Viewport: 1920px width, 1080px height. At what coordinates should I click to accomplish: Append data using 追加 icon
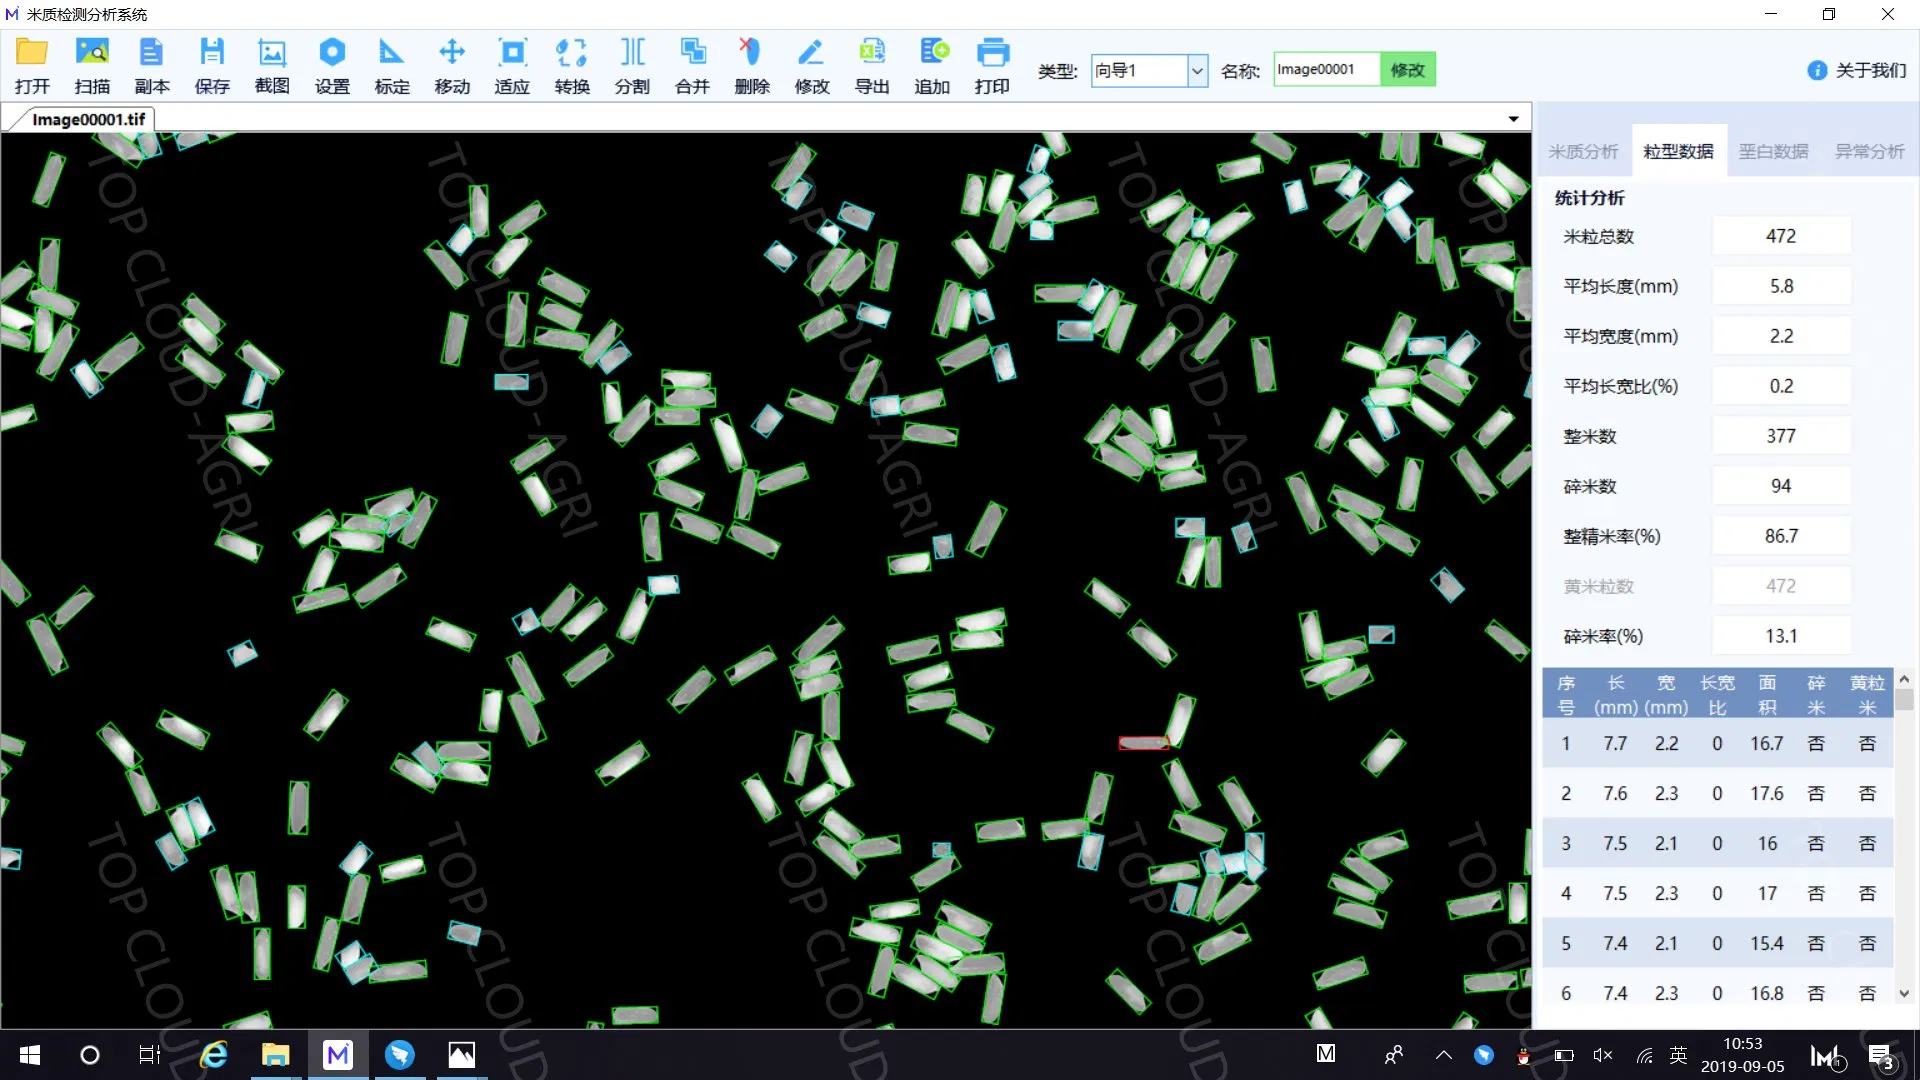pos(932,66)
